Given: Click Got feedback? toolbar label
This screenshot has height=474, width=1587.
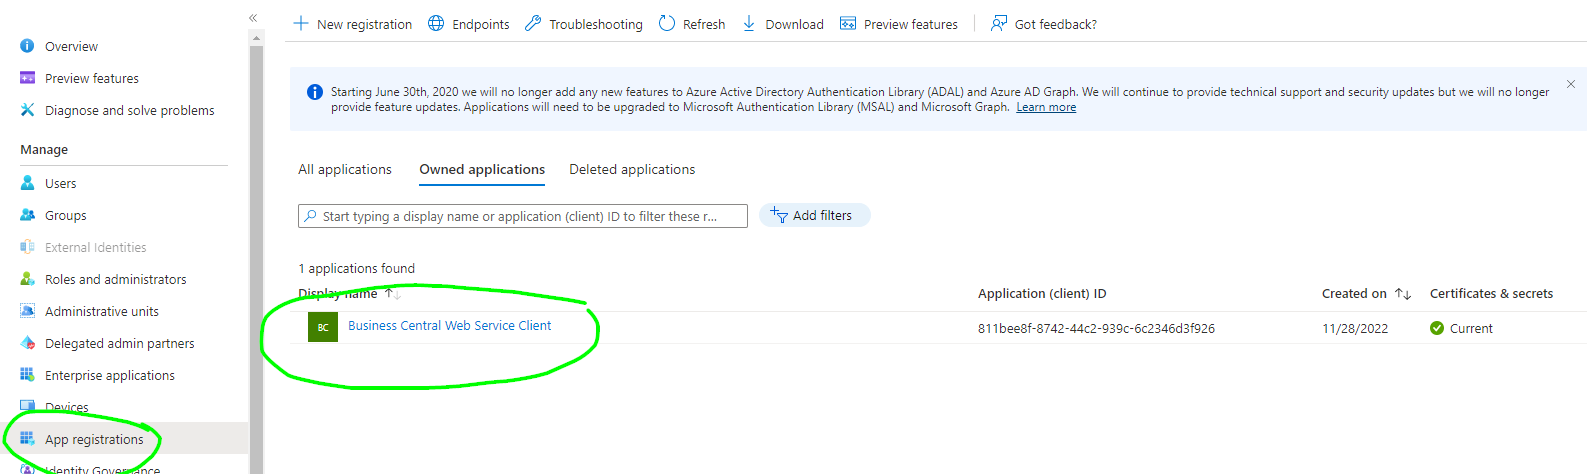Looking at the screenshot, I should click(1056, 24).
